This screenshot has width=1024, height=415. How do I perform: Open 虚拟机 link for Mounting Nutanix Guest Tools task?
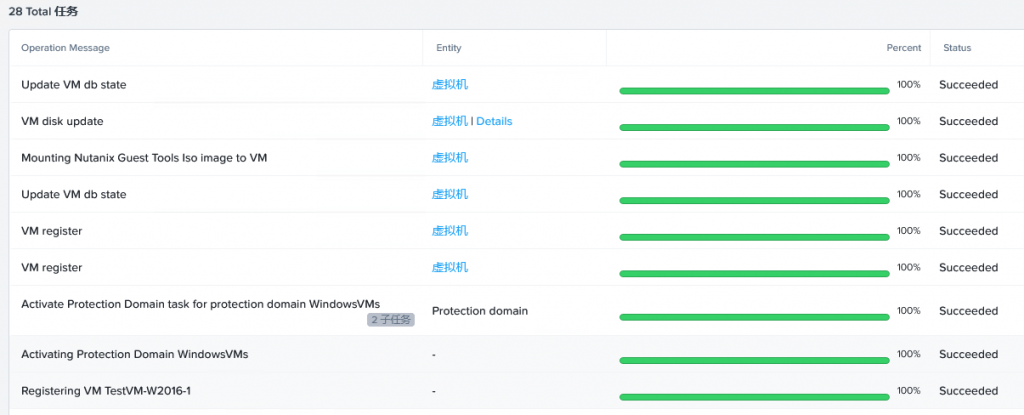tap(449, 158)
